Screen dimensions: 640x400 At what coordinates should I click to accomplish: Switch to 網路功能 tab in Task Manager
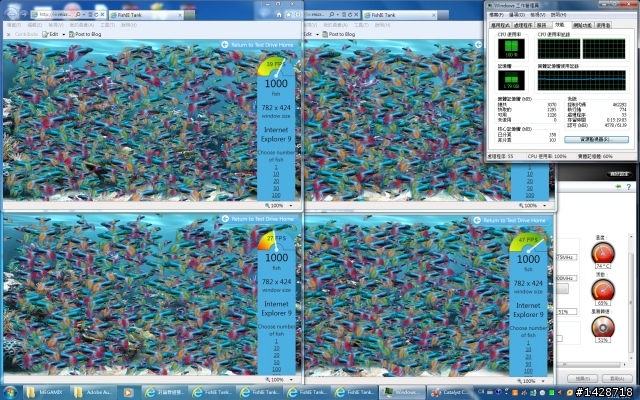582,25
